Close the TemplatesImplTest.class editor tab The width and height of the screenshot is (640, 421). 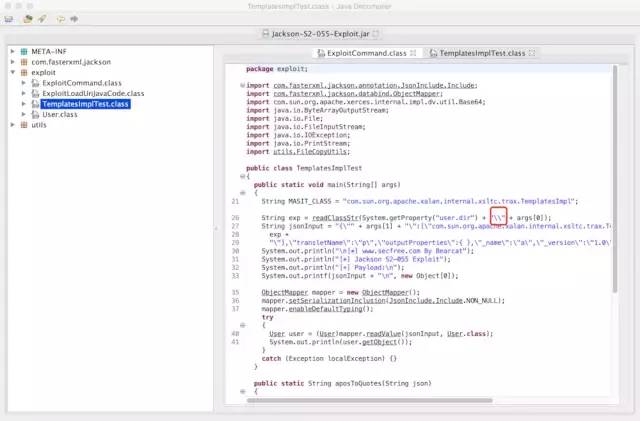click(x=532, y=53)
